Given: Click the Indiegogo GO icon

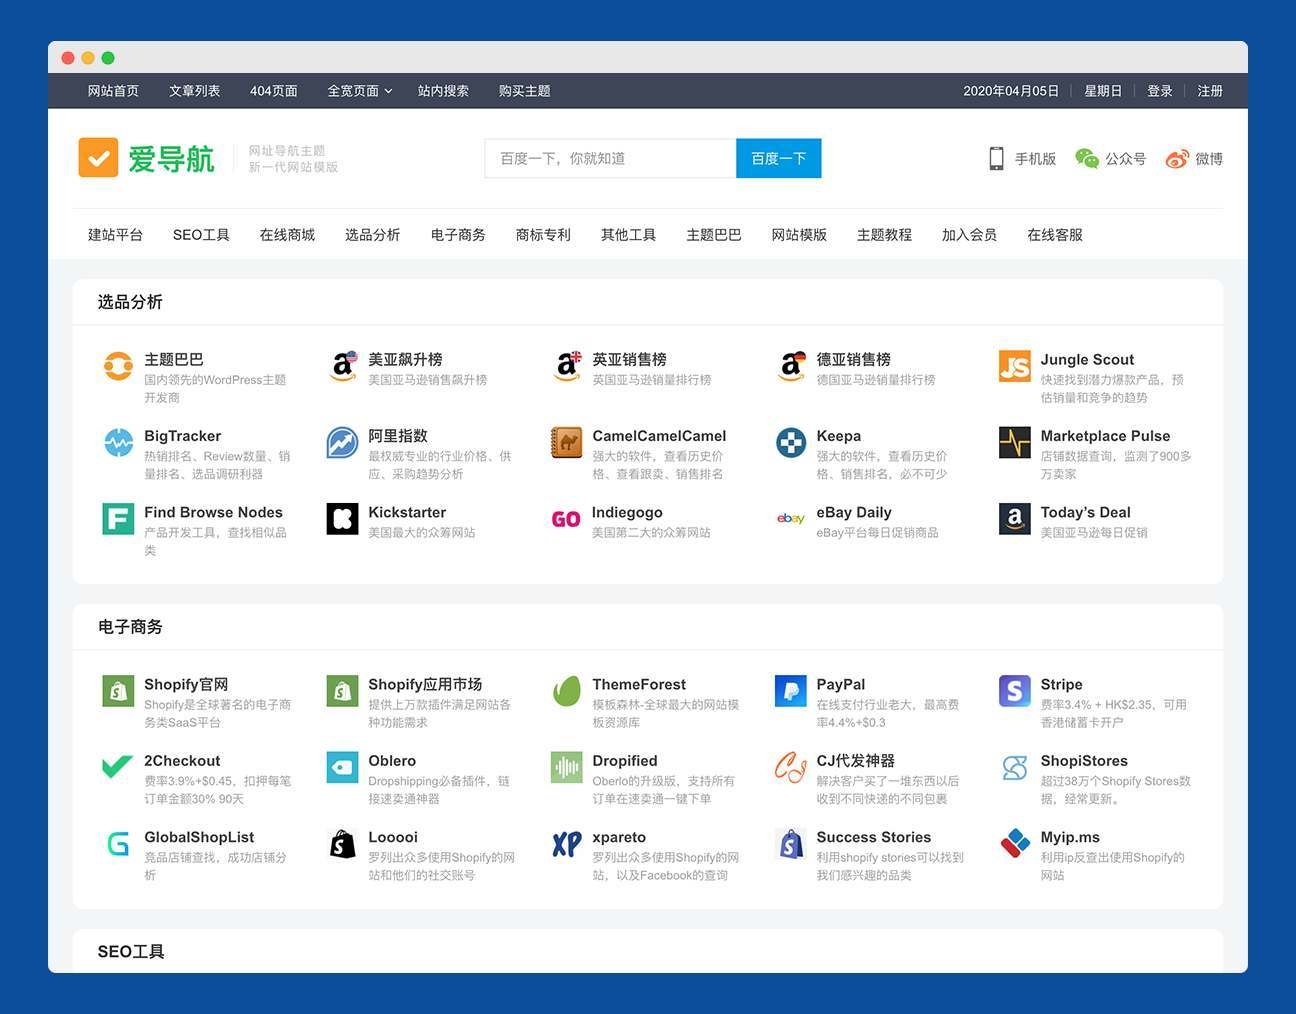Looking at the screenshot, I should [x=566, y=519].
